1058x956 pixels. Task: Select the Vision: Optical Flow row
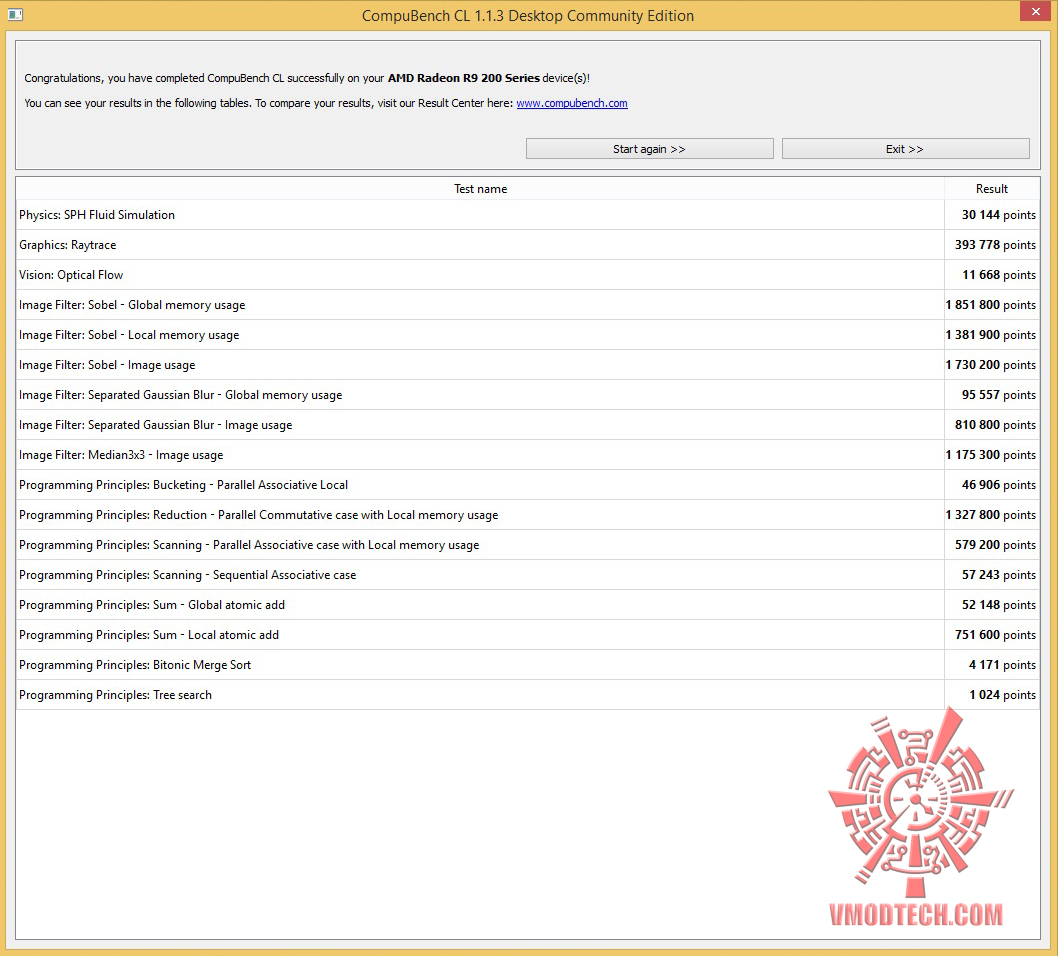click(x=528, y=275)
